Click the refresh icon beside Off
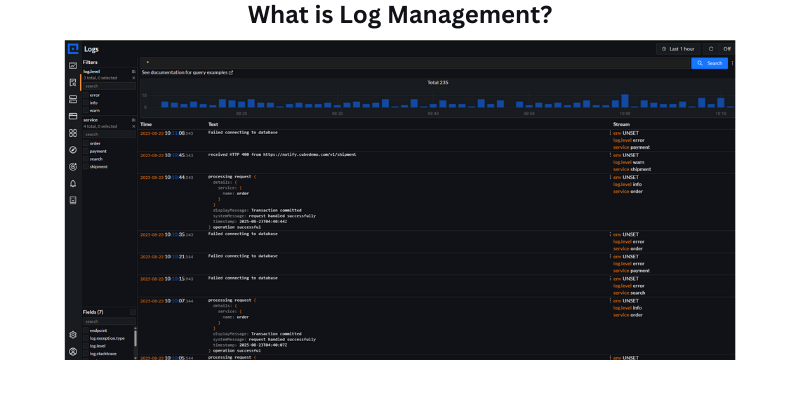The height and width of the screenshot is (400, 800). 711,49
